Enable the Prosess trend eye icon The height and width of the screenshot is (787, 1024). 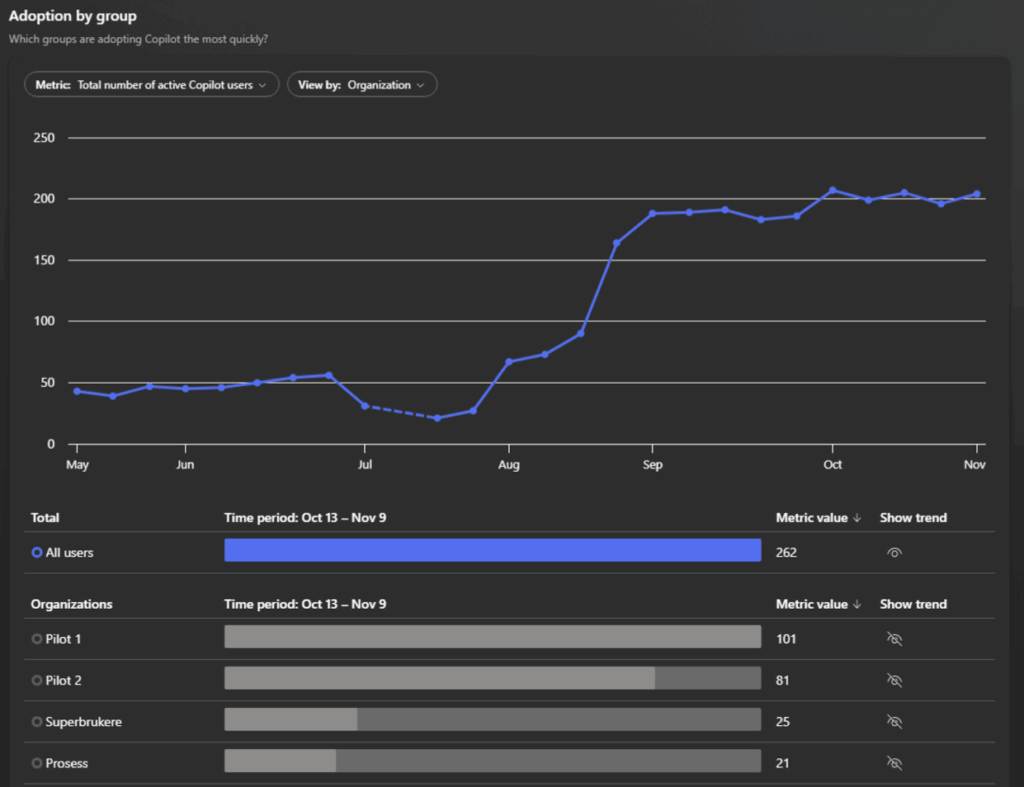pos(895,763)
